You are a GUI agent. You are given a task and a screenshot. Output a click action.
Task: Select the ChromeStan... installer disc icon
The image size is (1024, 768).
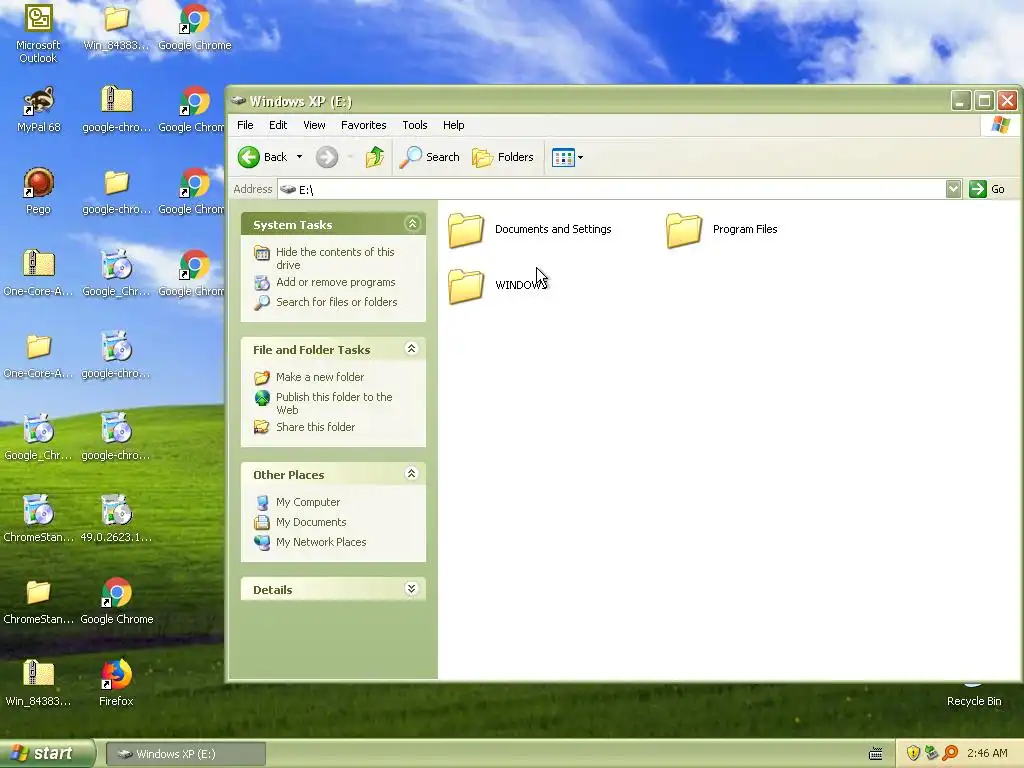39,519
